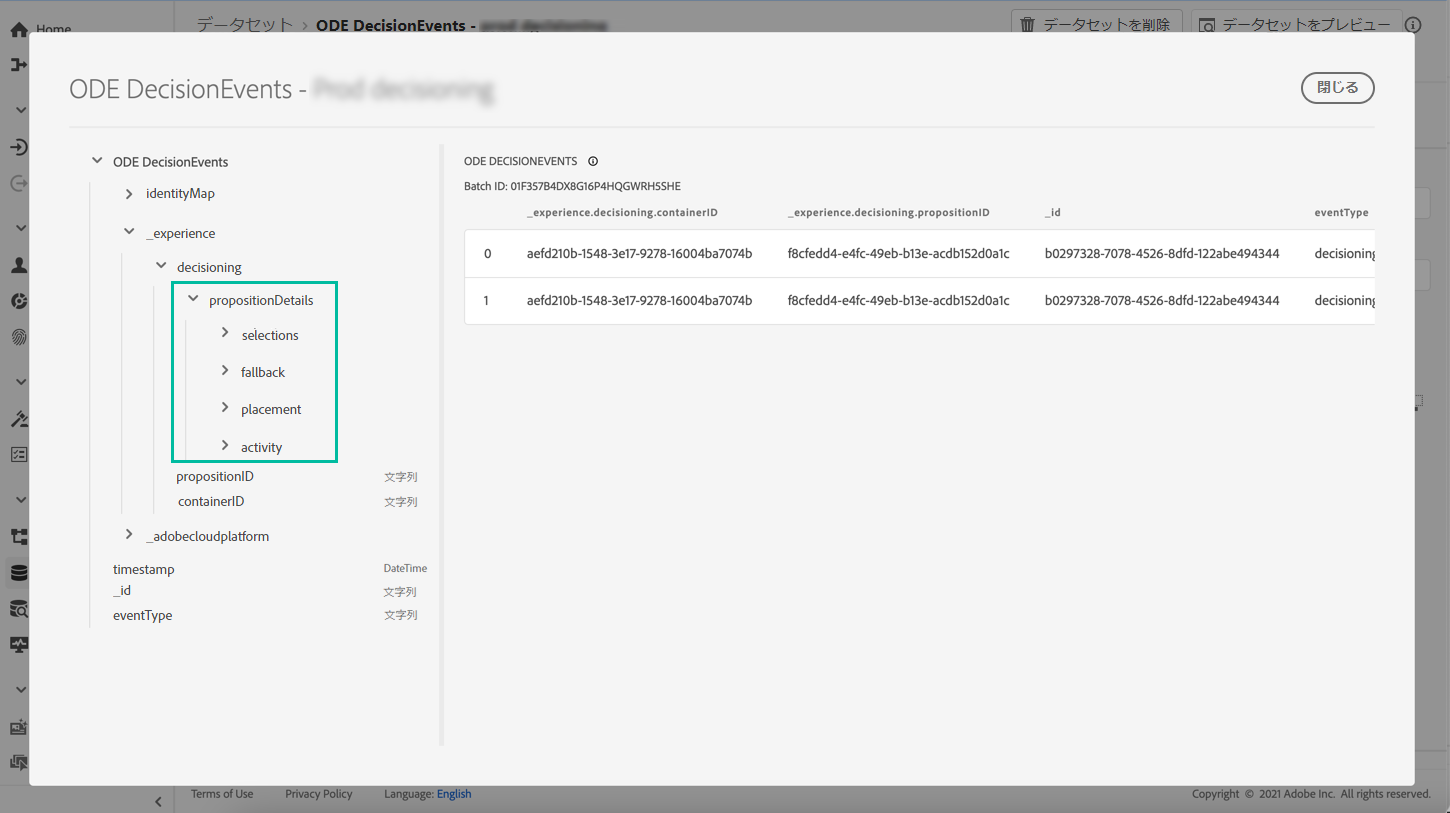Expand the placement node
This screenshot has height=813, width=1450.
(x=225, y=408)
